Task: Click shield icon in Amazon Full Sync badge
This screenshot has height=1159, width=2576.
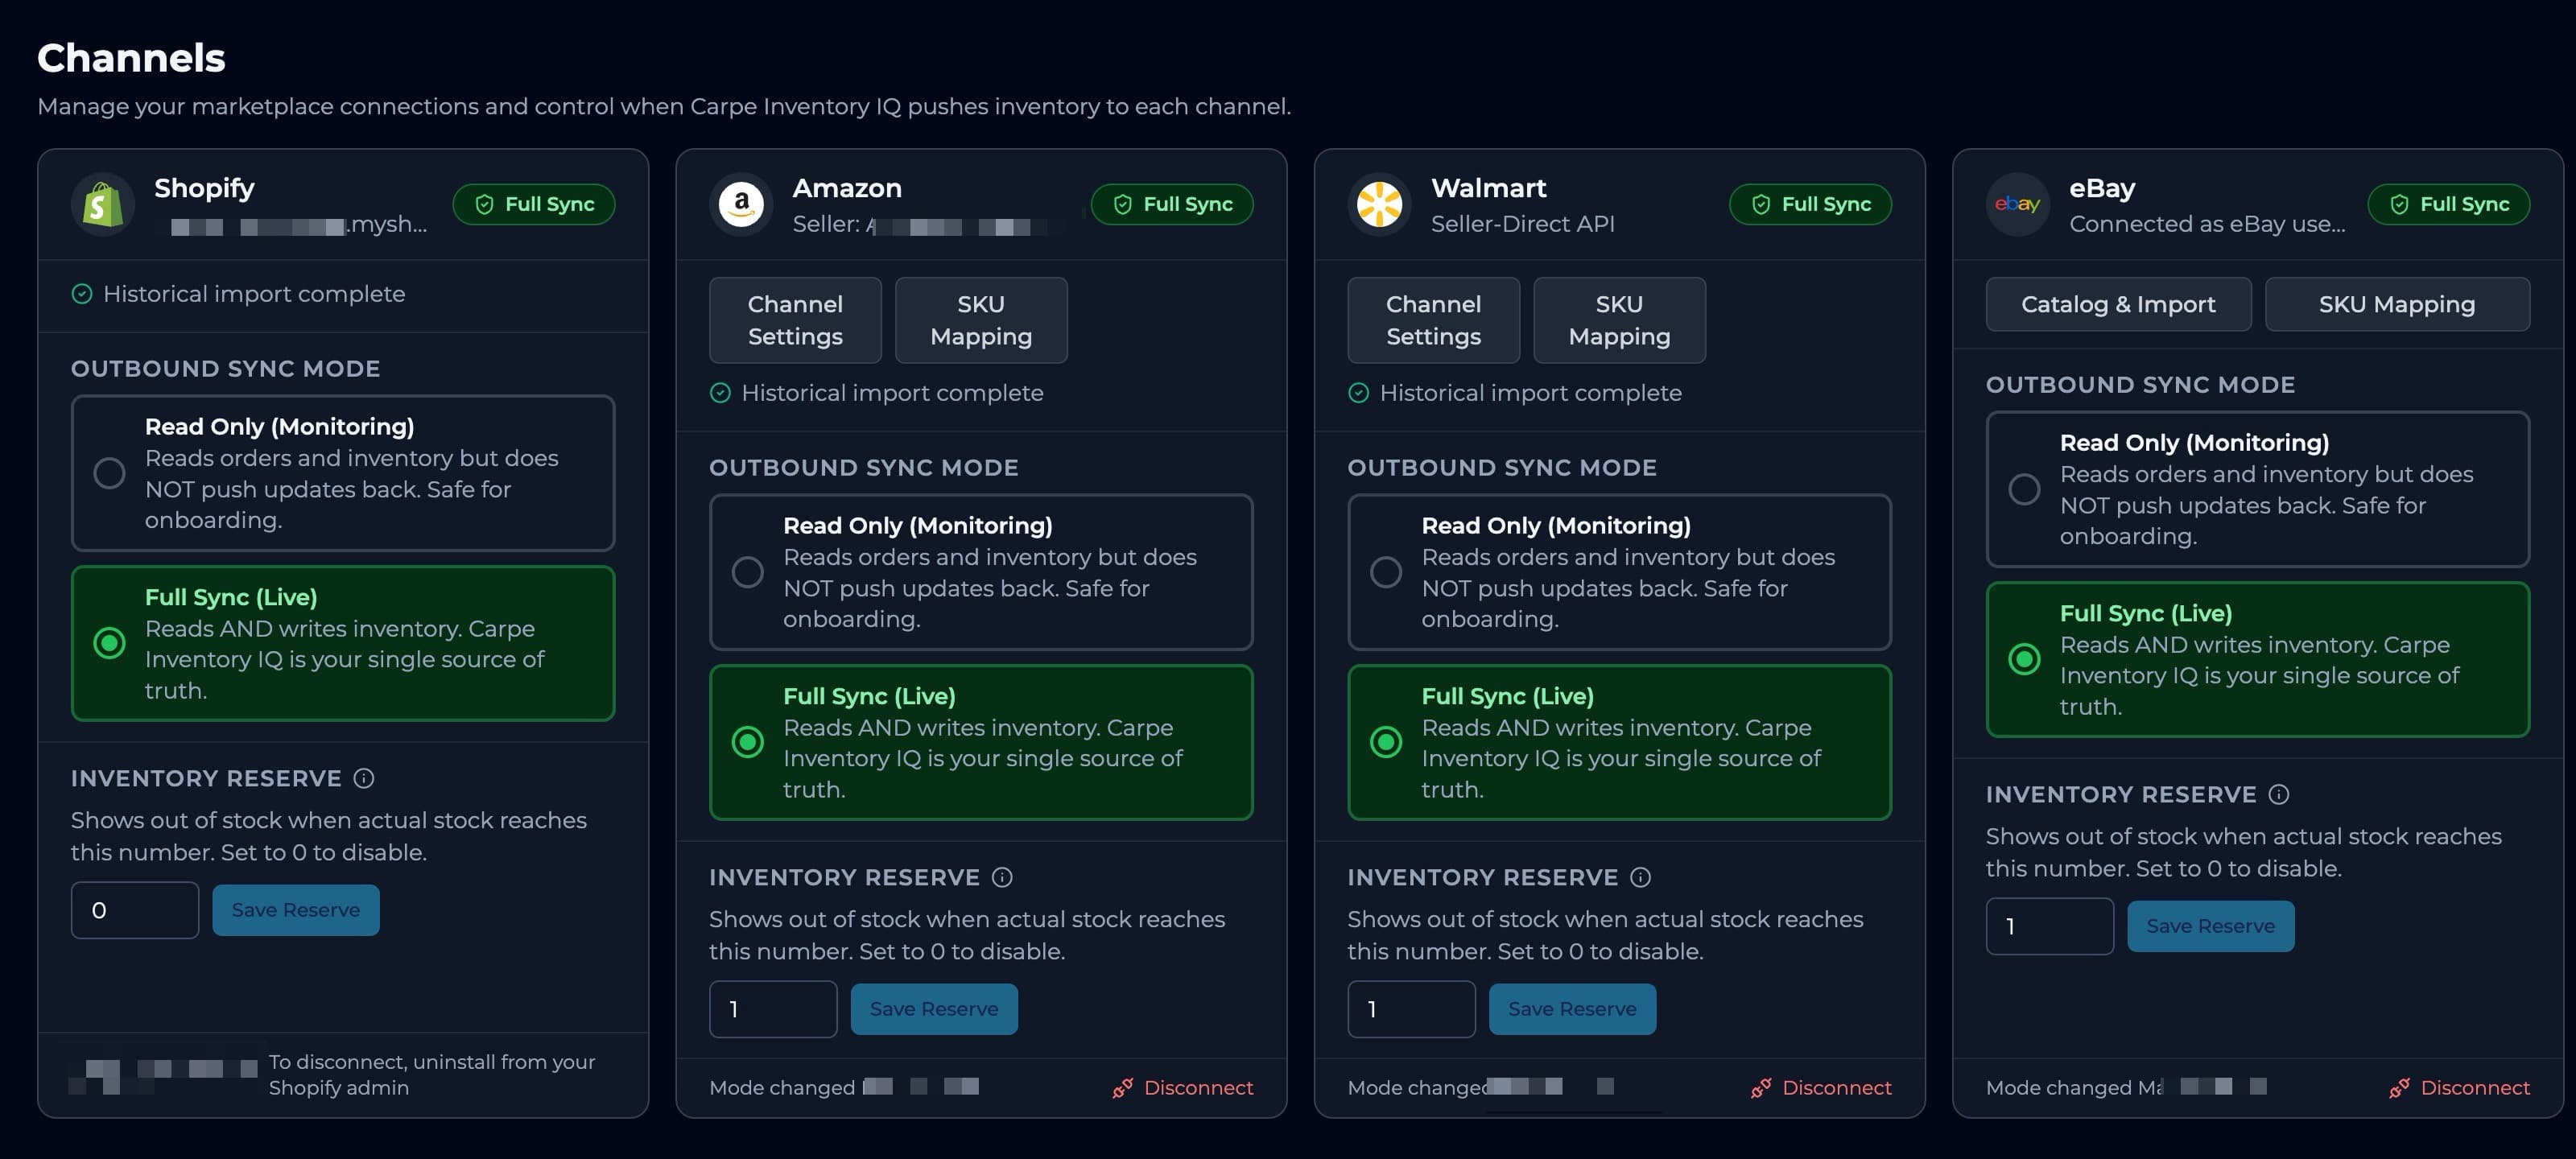Action: coord(1122,204)
